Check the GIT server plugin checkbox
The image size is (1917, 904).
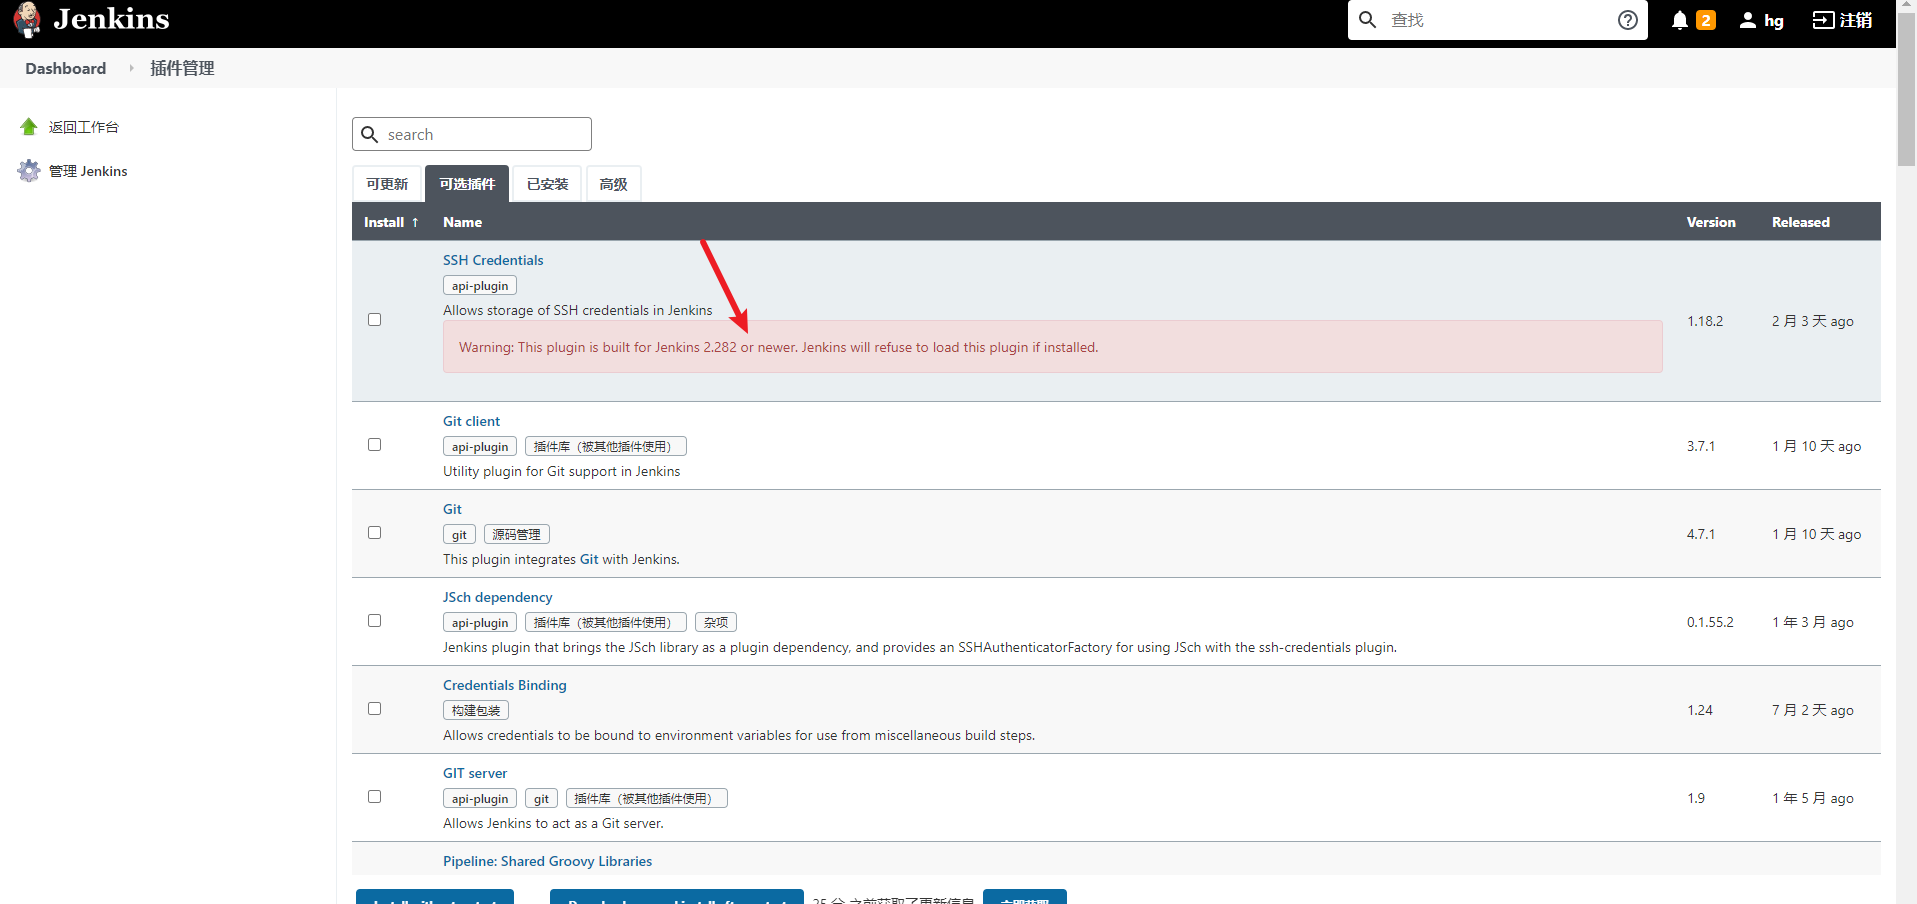[x=375, y=797]
